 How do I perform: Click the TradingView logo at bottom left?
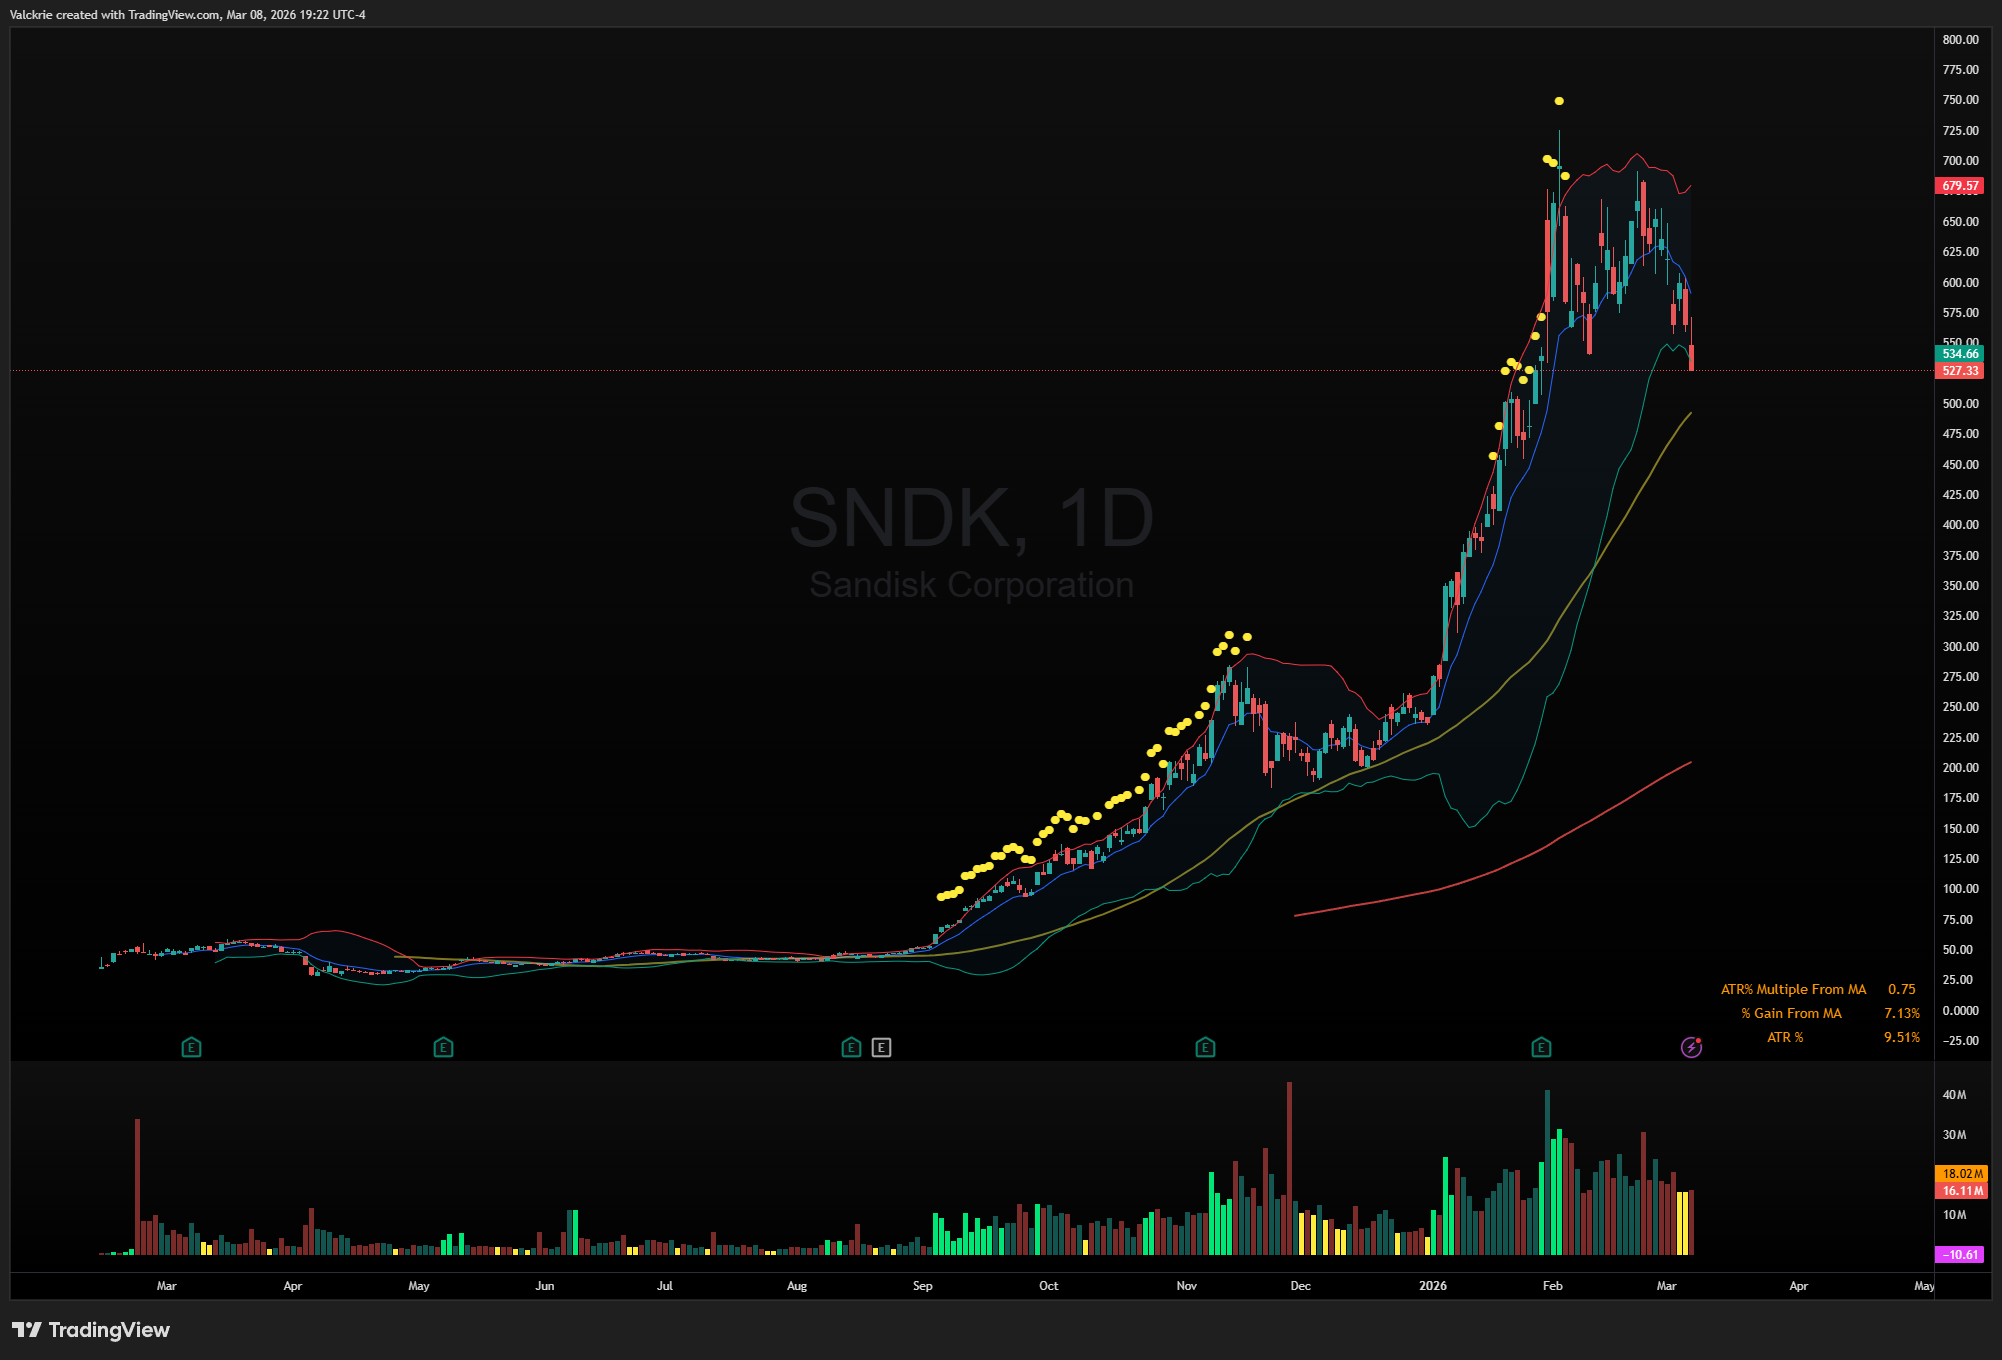click(x=91, y=1330)
